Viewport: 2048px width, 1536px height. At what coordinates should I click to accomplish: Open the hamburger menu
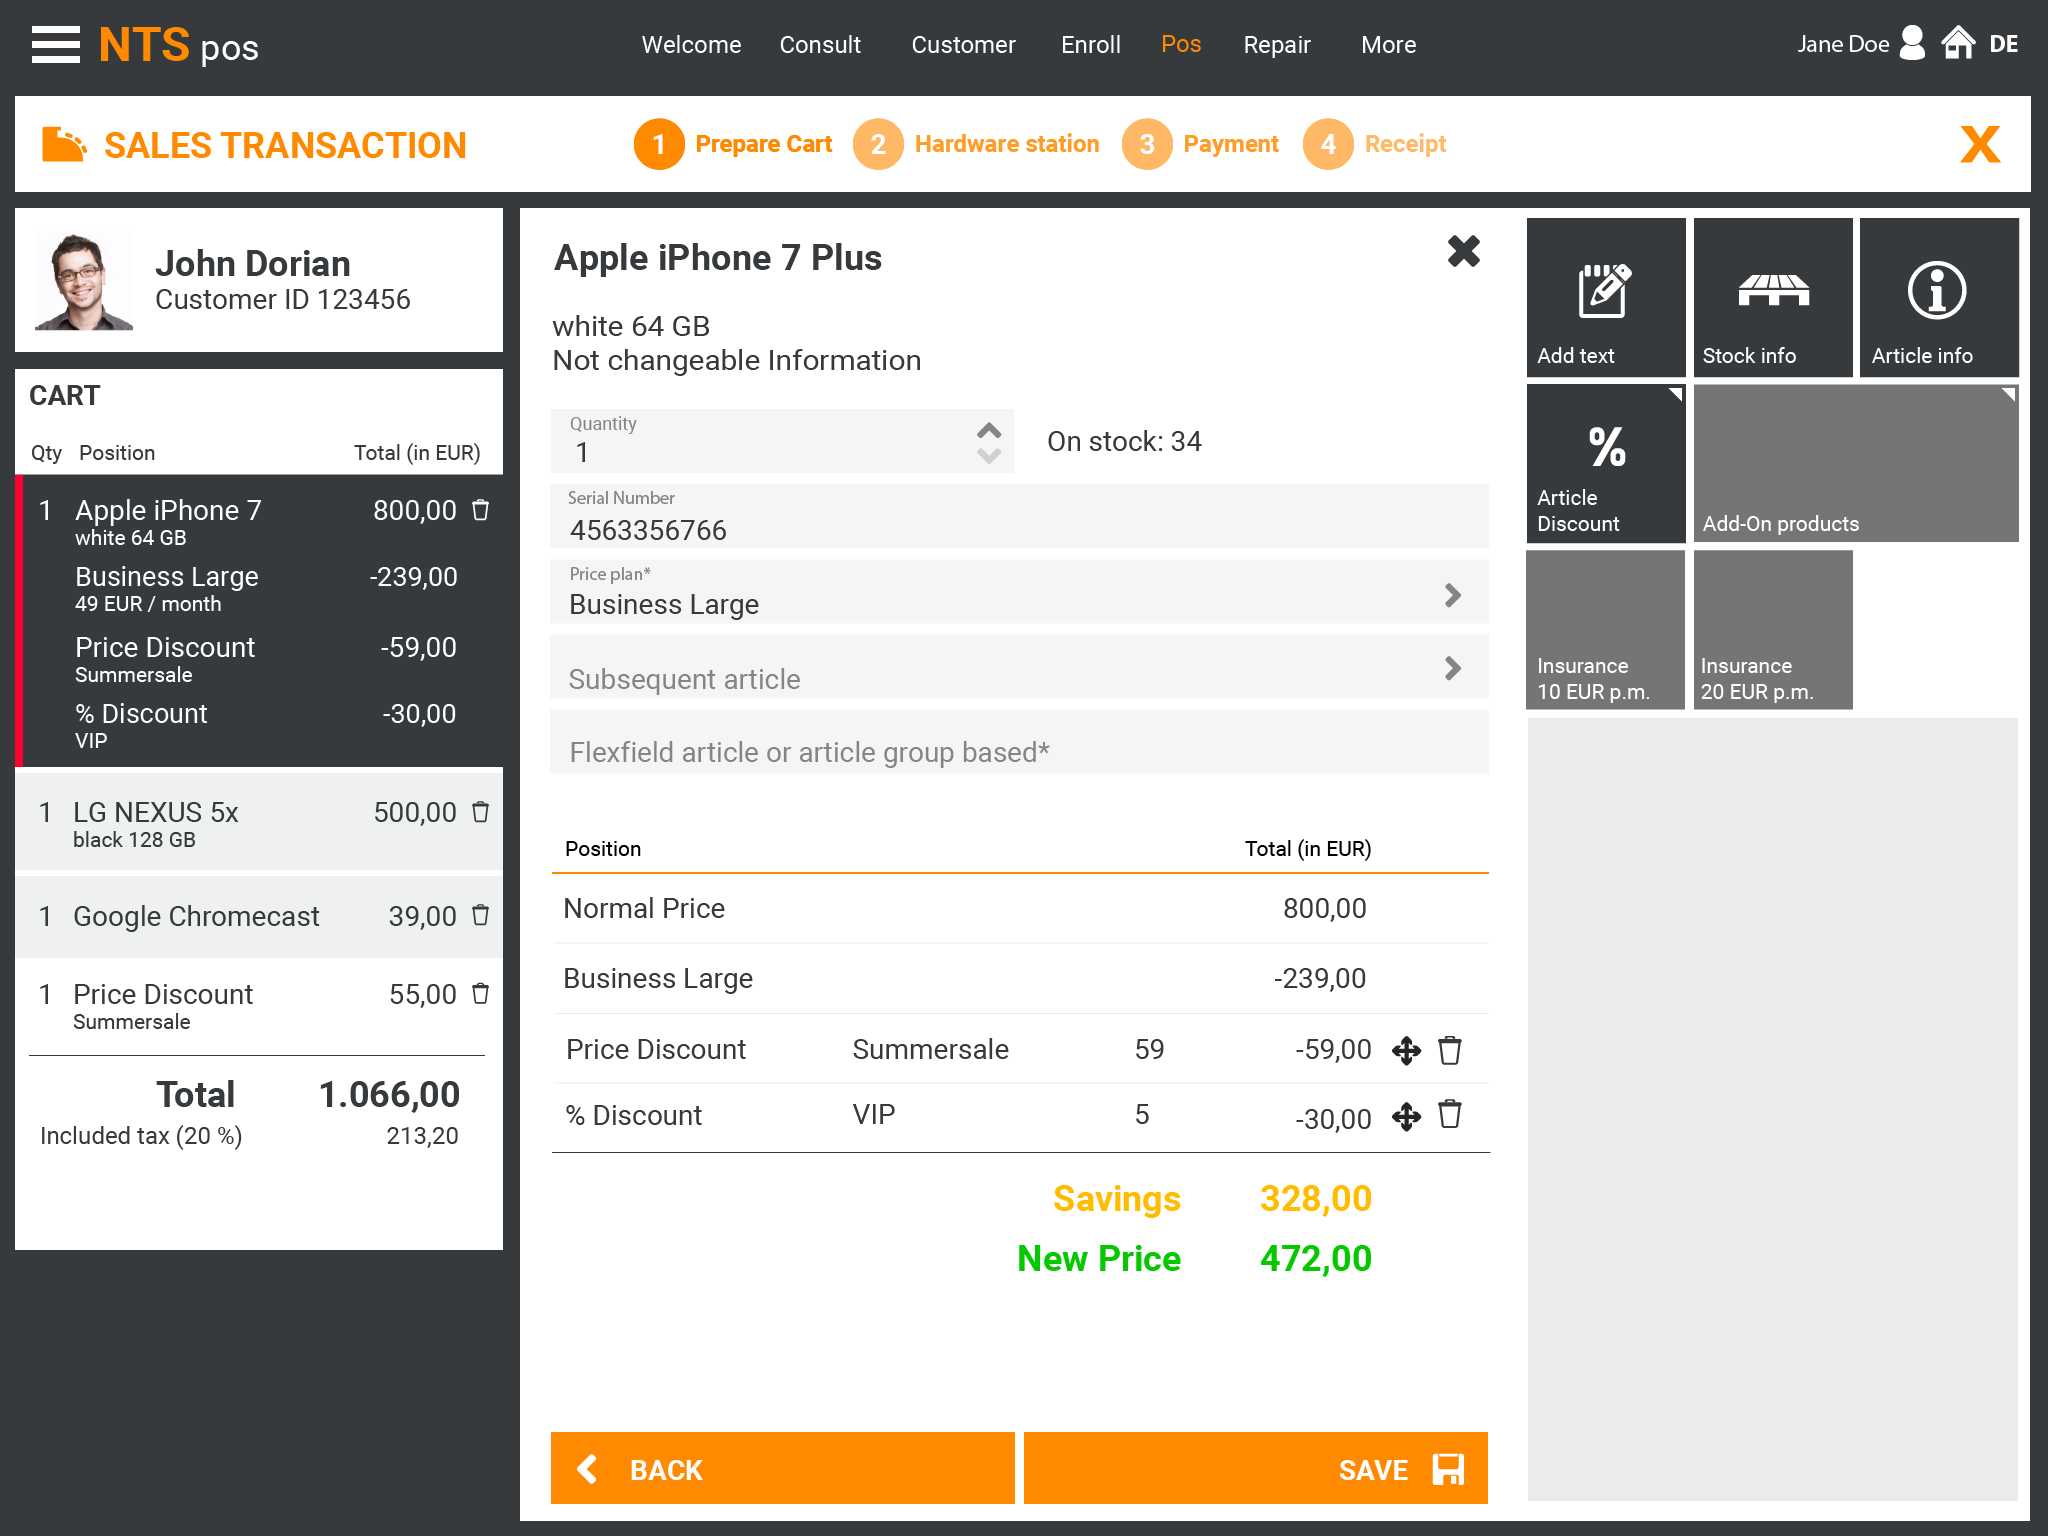click(x=56, y=45)
